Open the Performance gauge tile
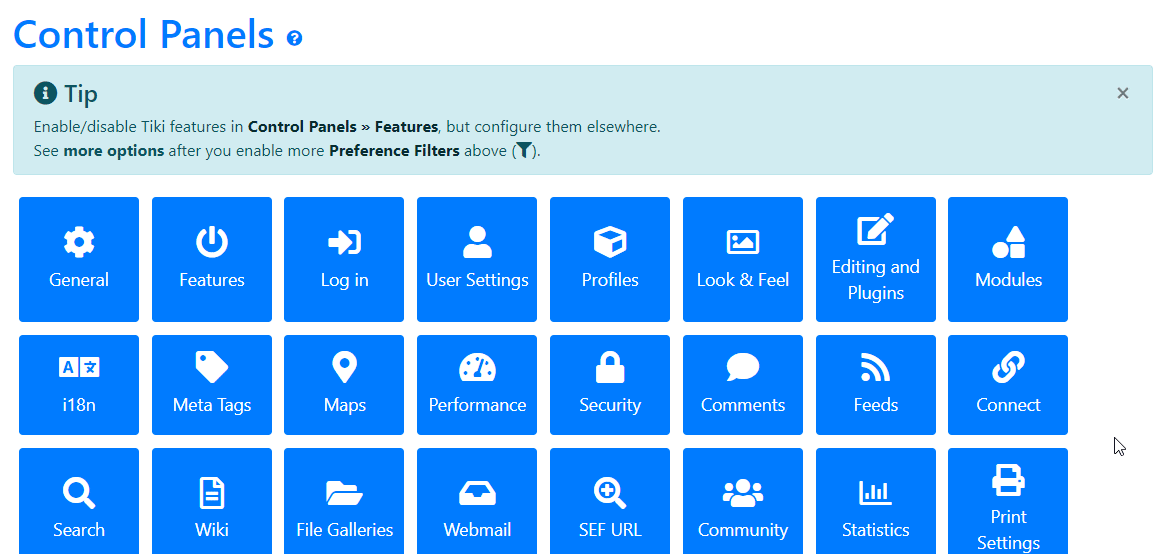Viewport: 1166px width, 554px height. (x=477, y=385)
